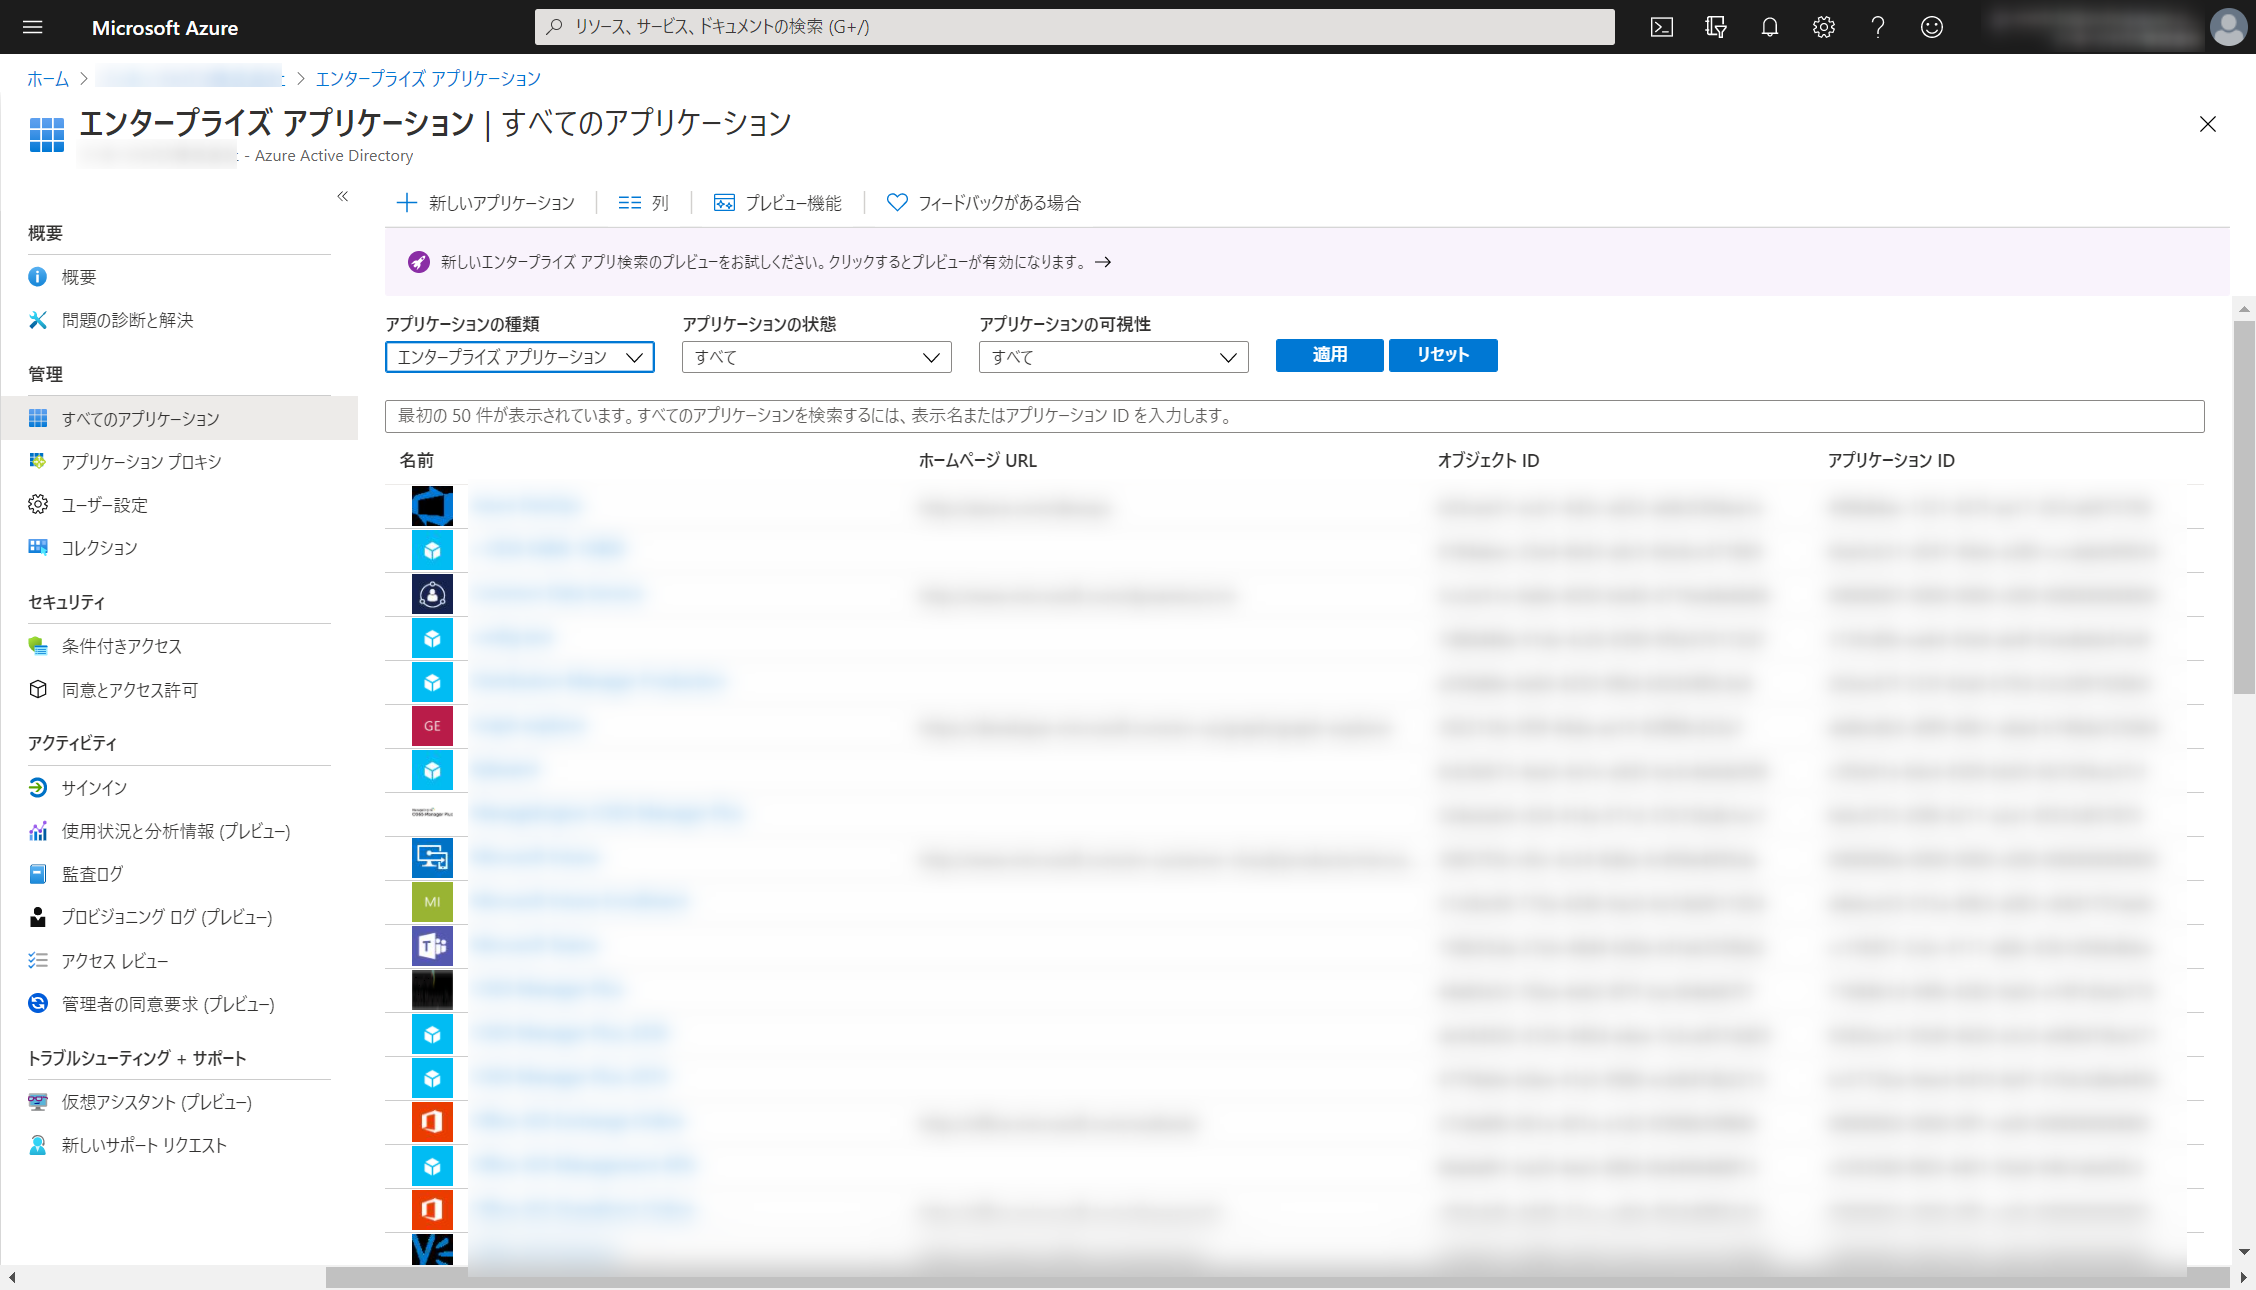Select アプリケーション プロキシ in sidebar
Viewport: 2256px width, 1290px height.
141,461
